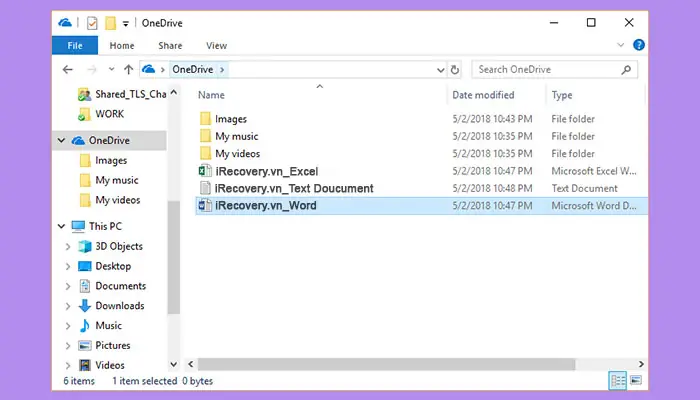Expand the Pictures node

click(68, 346)
